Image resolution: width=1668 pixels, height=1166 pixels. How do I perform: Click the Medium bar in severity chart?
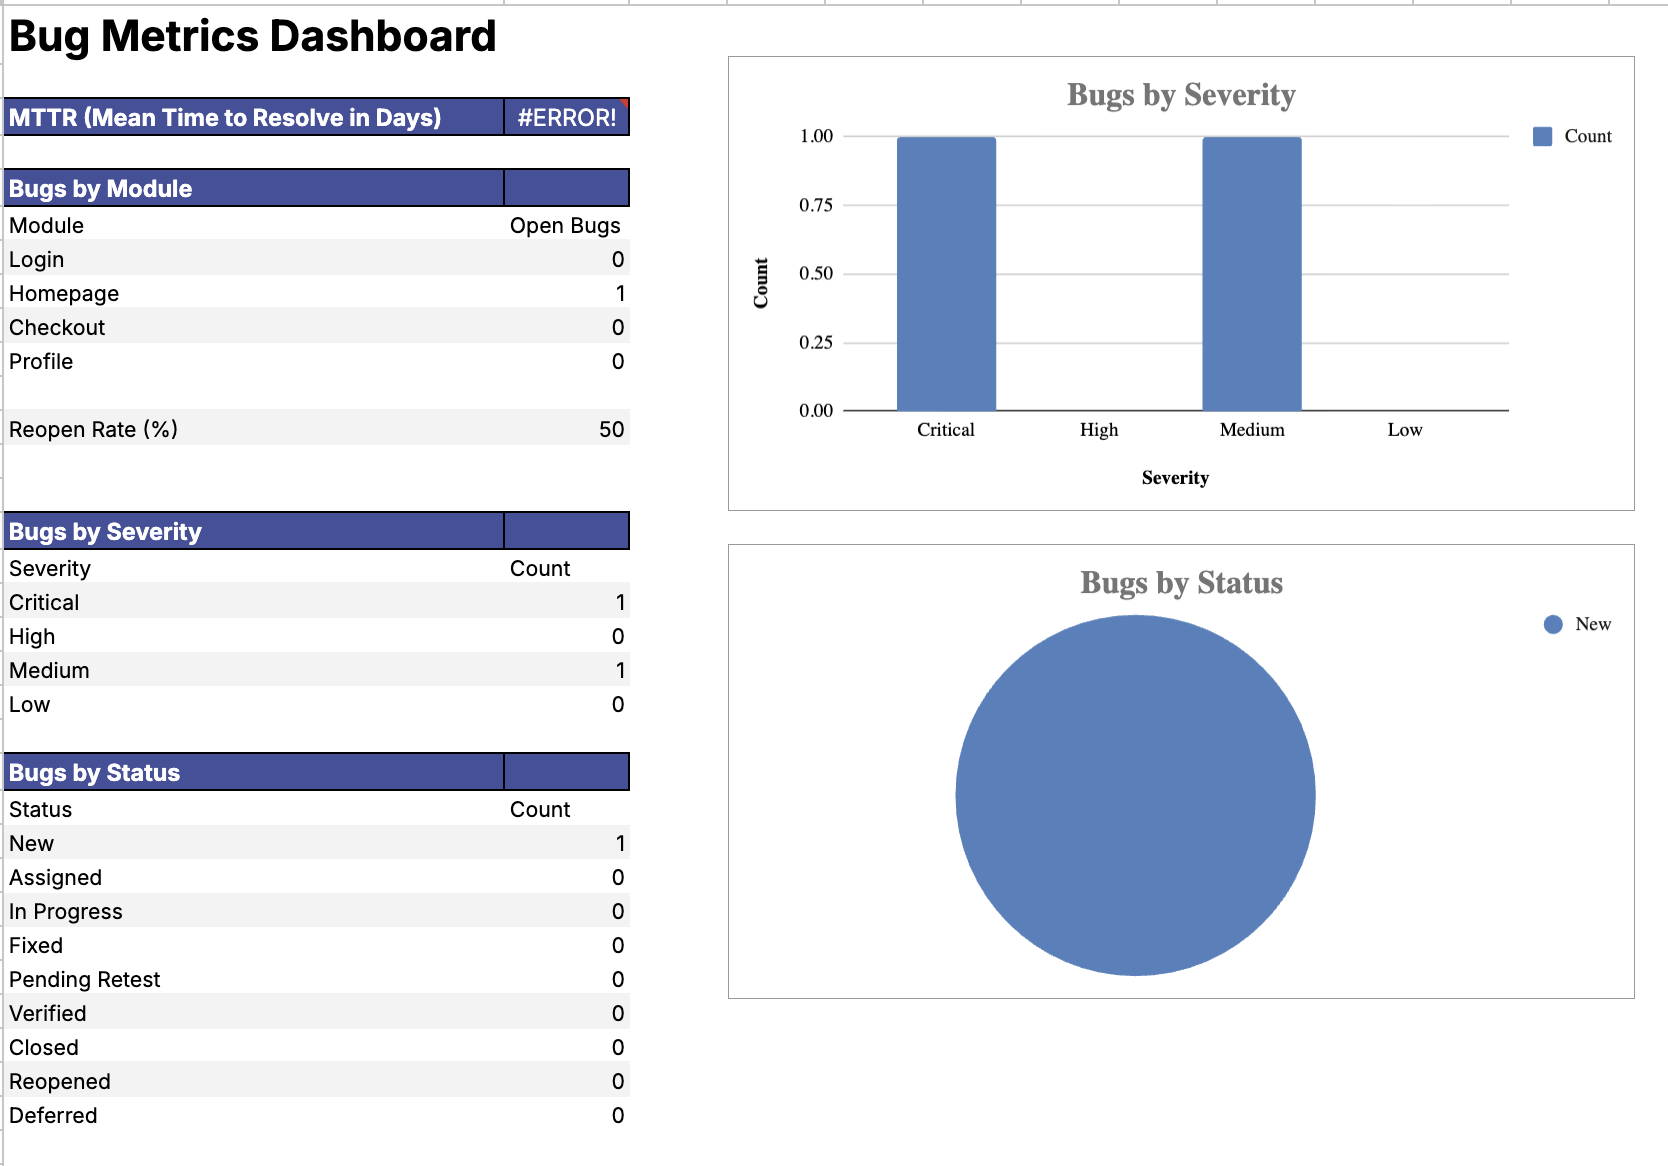click(x=1252, y=275)
